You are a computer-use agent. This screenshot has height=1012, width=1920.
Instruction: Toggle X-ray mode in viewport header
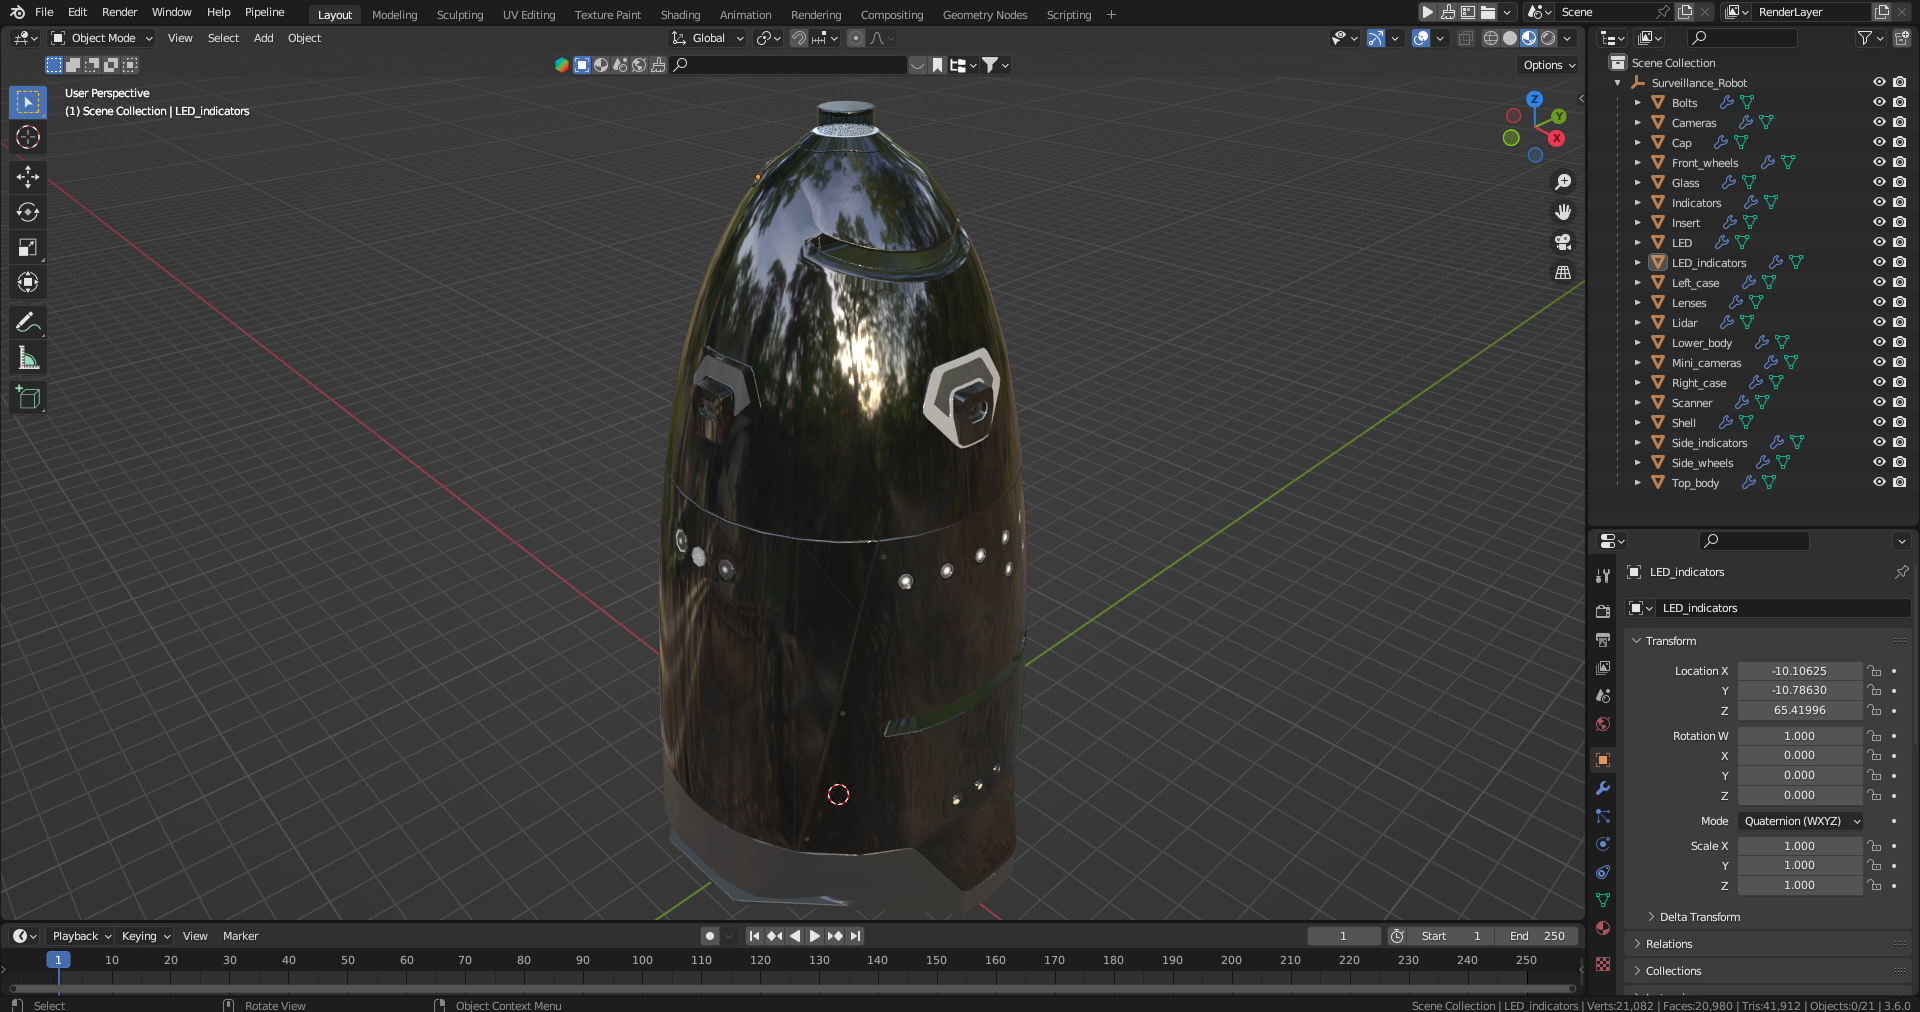pyautogui.click(x=1465, y=38)
